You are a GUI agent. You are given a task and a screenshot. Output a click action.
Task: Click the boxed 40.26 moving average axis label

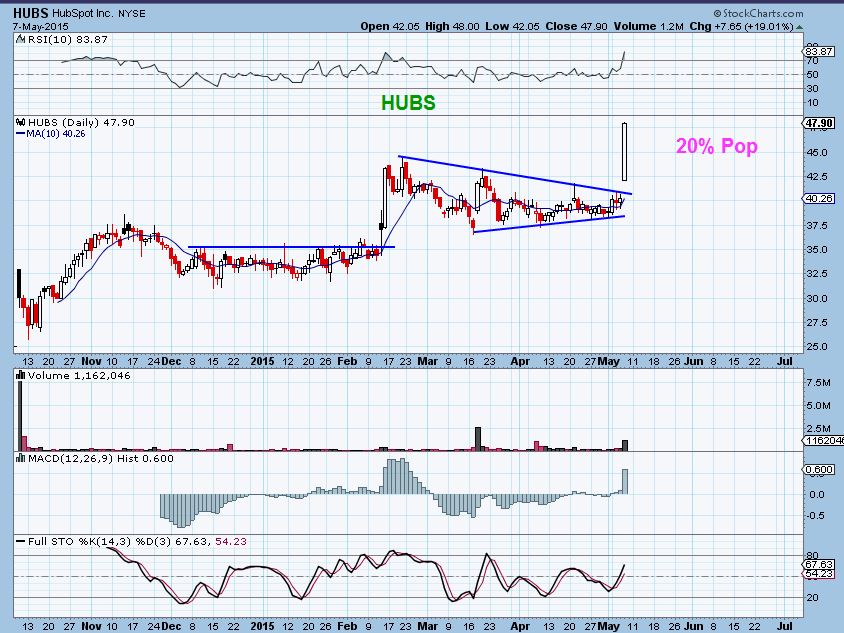[x=819, y=199]
